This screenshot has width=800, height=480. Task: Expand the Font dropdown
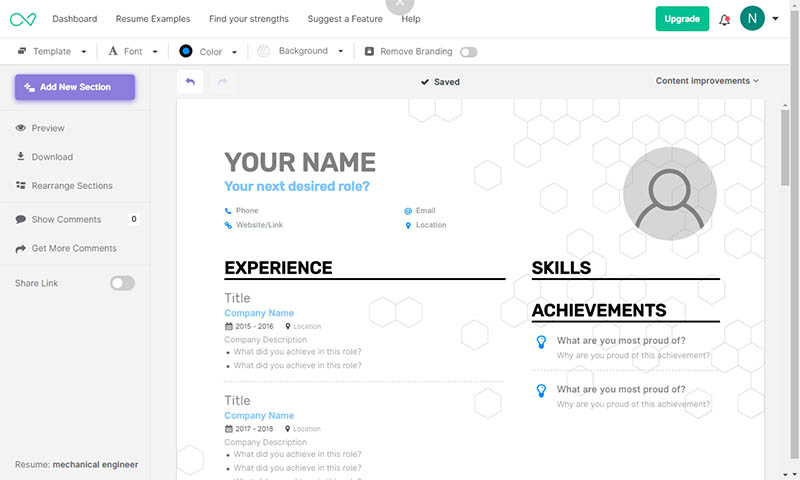(x=132, y=52)
